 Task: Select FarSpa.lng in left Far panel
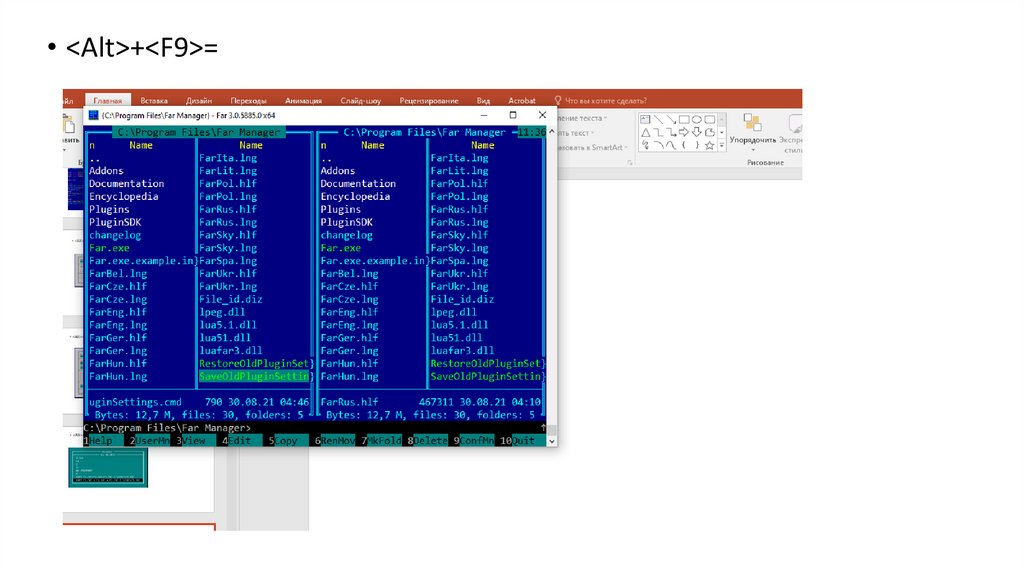point(228,261)
